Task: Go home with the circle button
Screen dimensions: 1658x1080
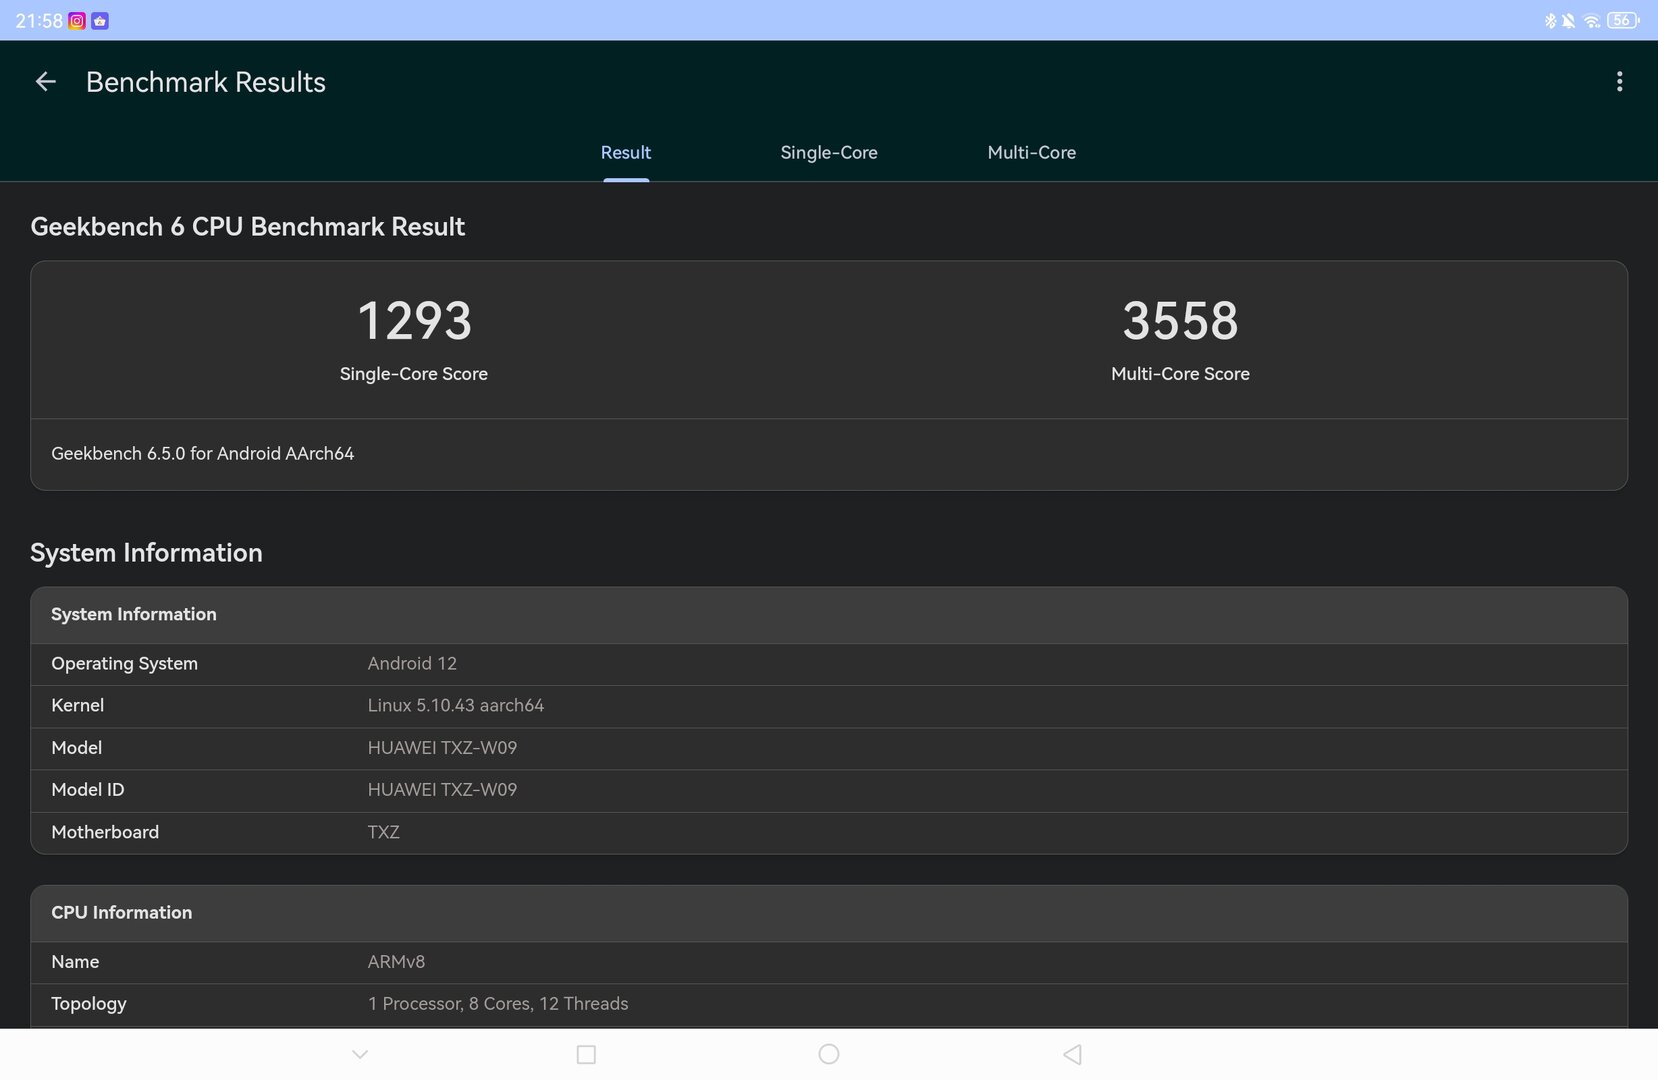Action: pos(829,1054)
